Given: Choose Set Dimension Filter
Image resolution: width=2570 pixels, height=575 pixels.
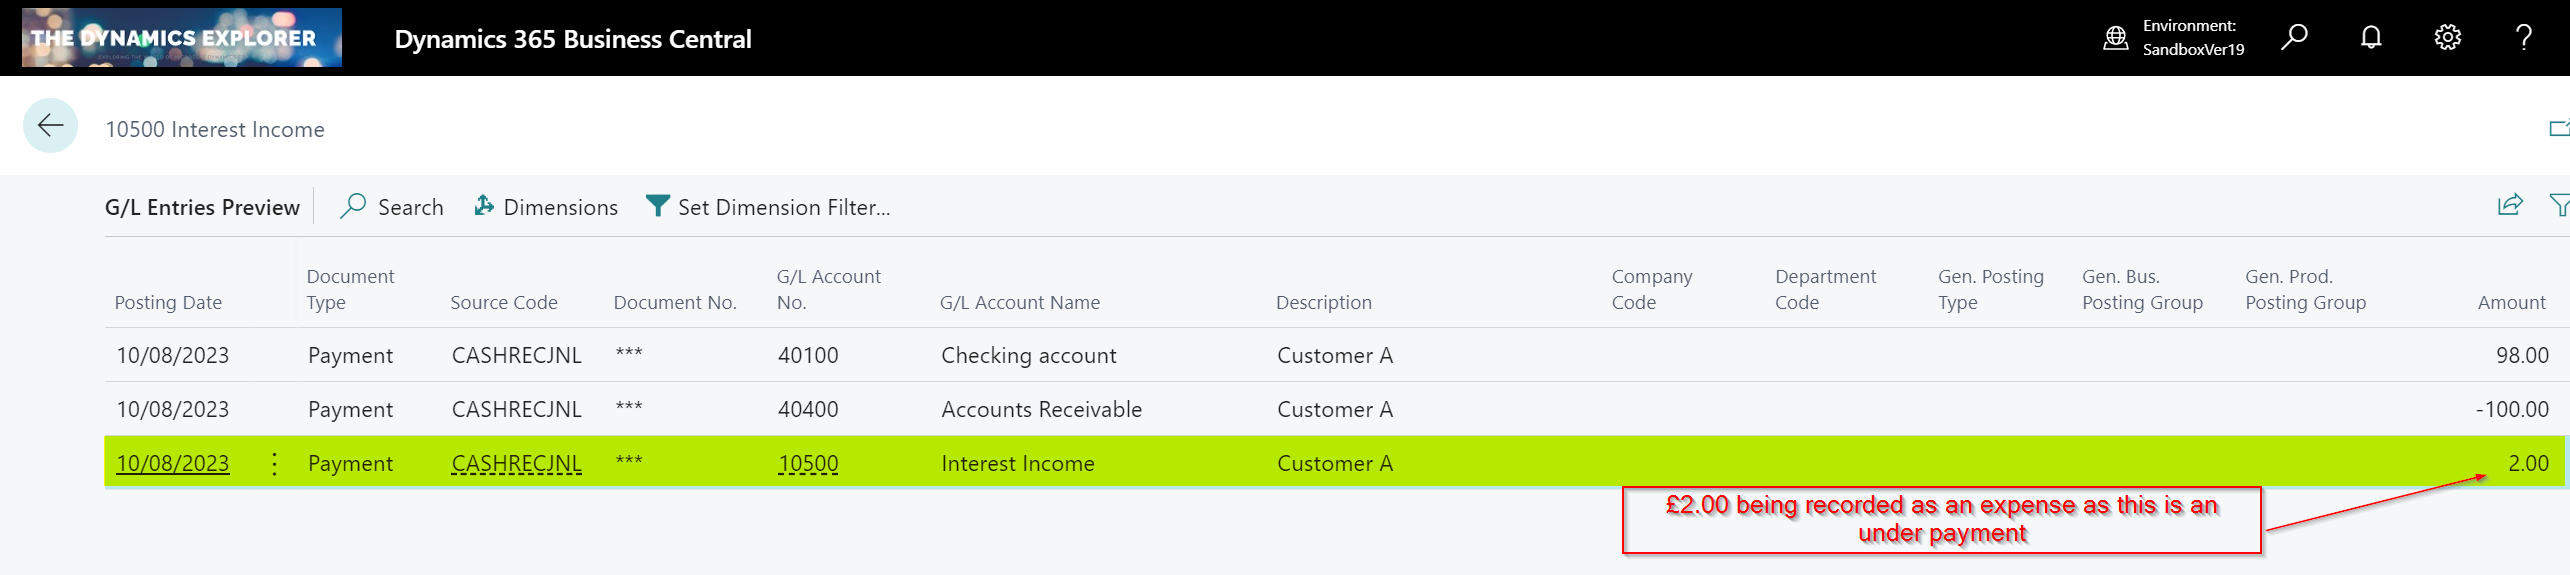Looking at the screenshot, I should 768,207.
